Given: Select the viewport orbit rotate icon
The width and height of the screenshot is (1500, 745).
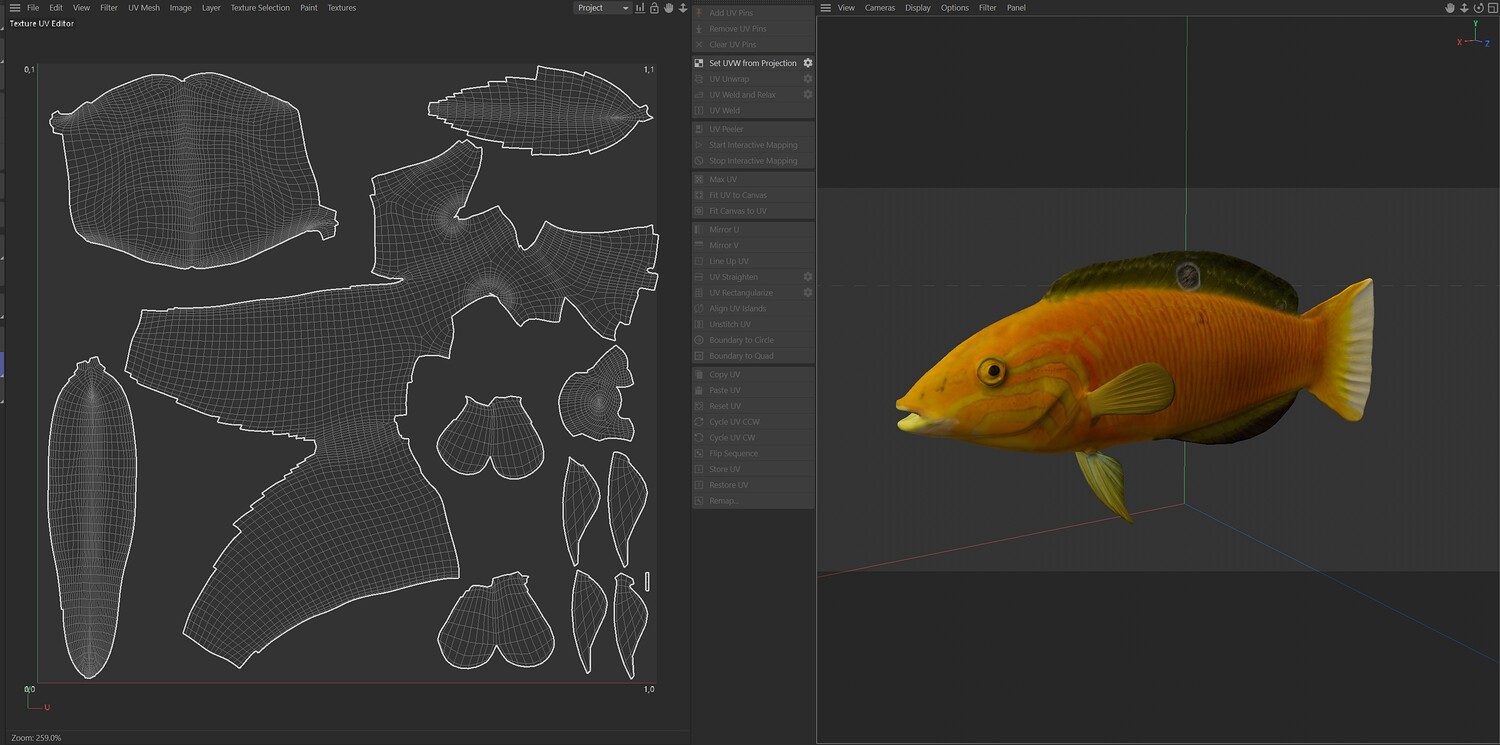Looking at the screenshot, I should click(x=1478, y=8).
